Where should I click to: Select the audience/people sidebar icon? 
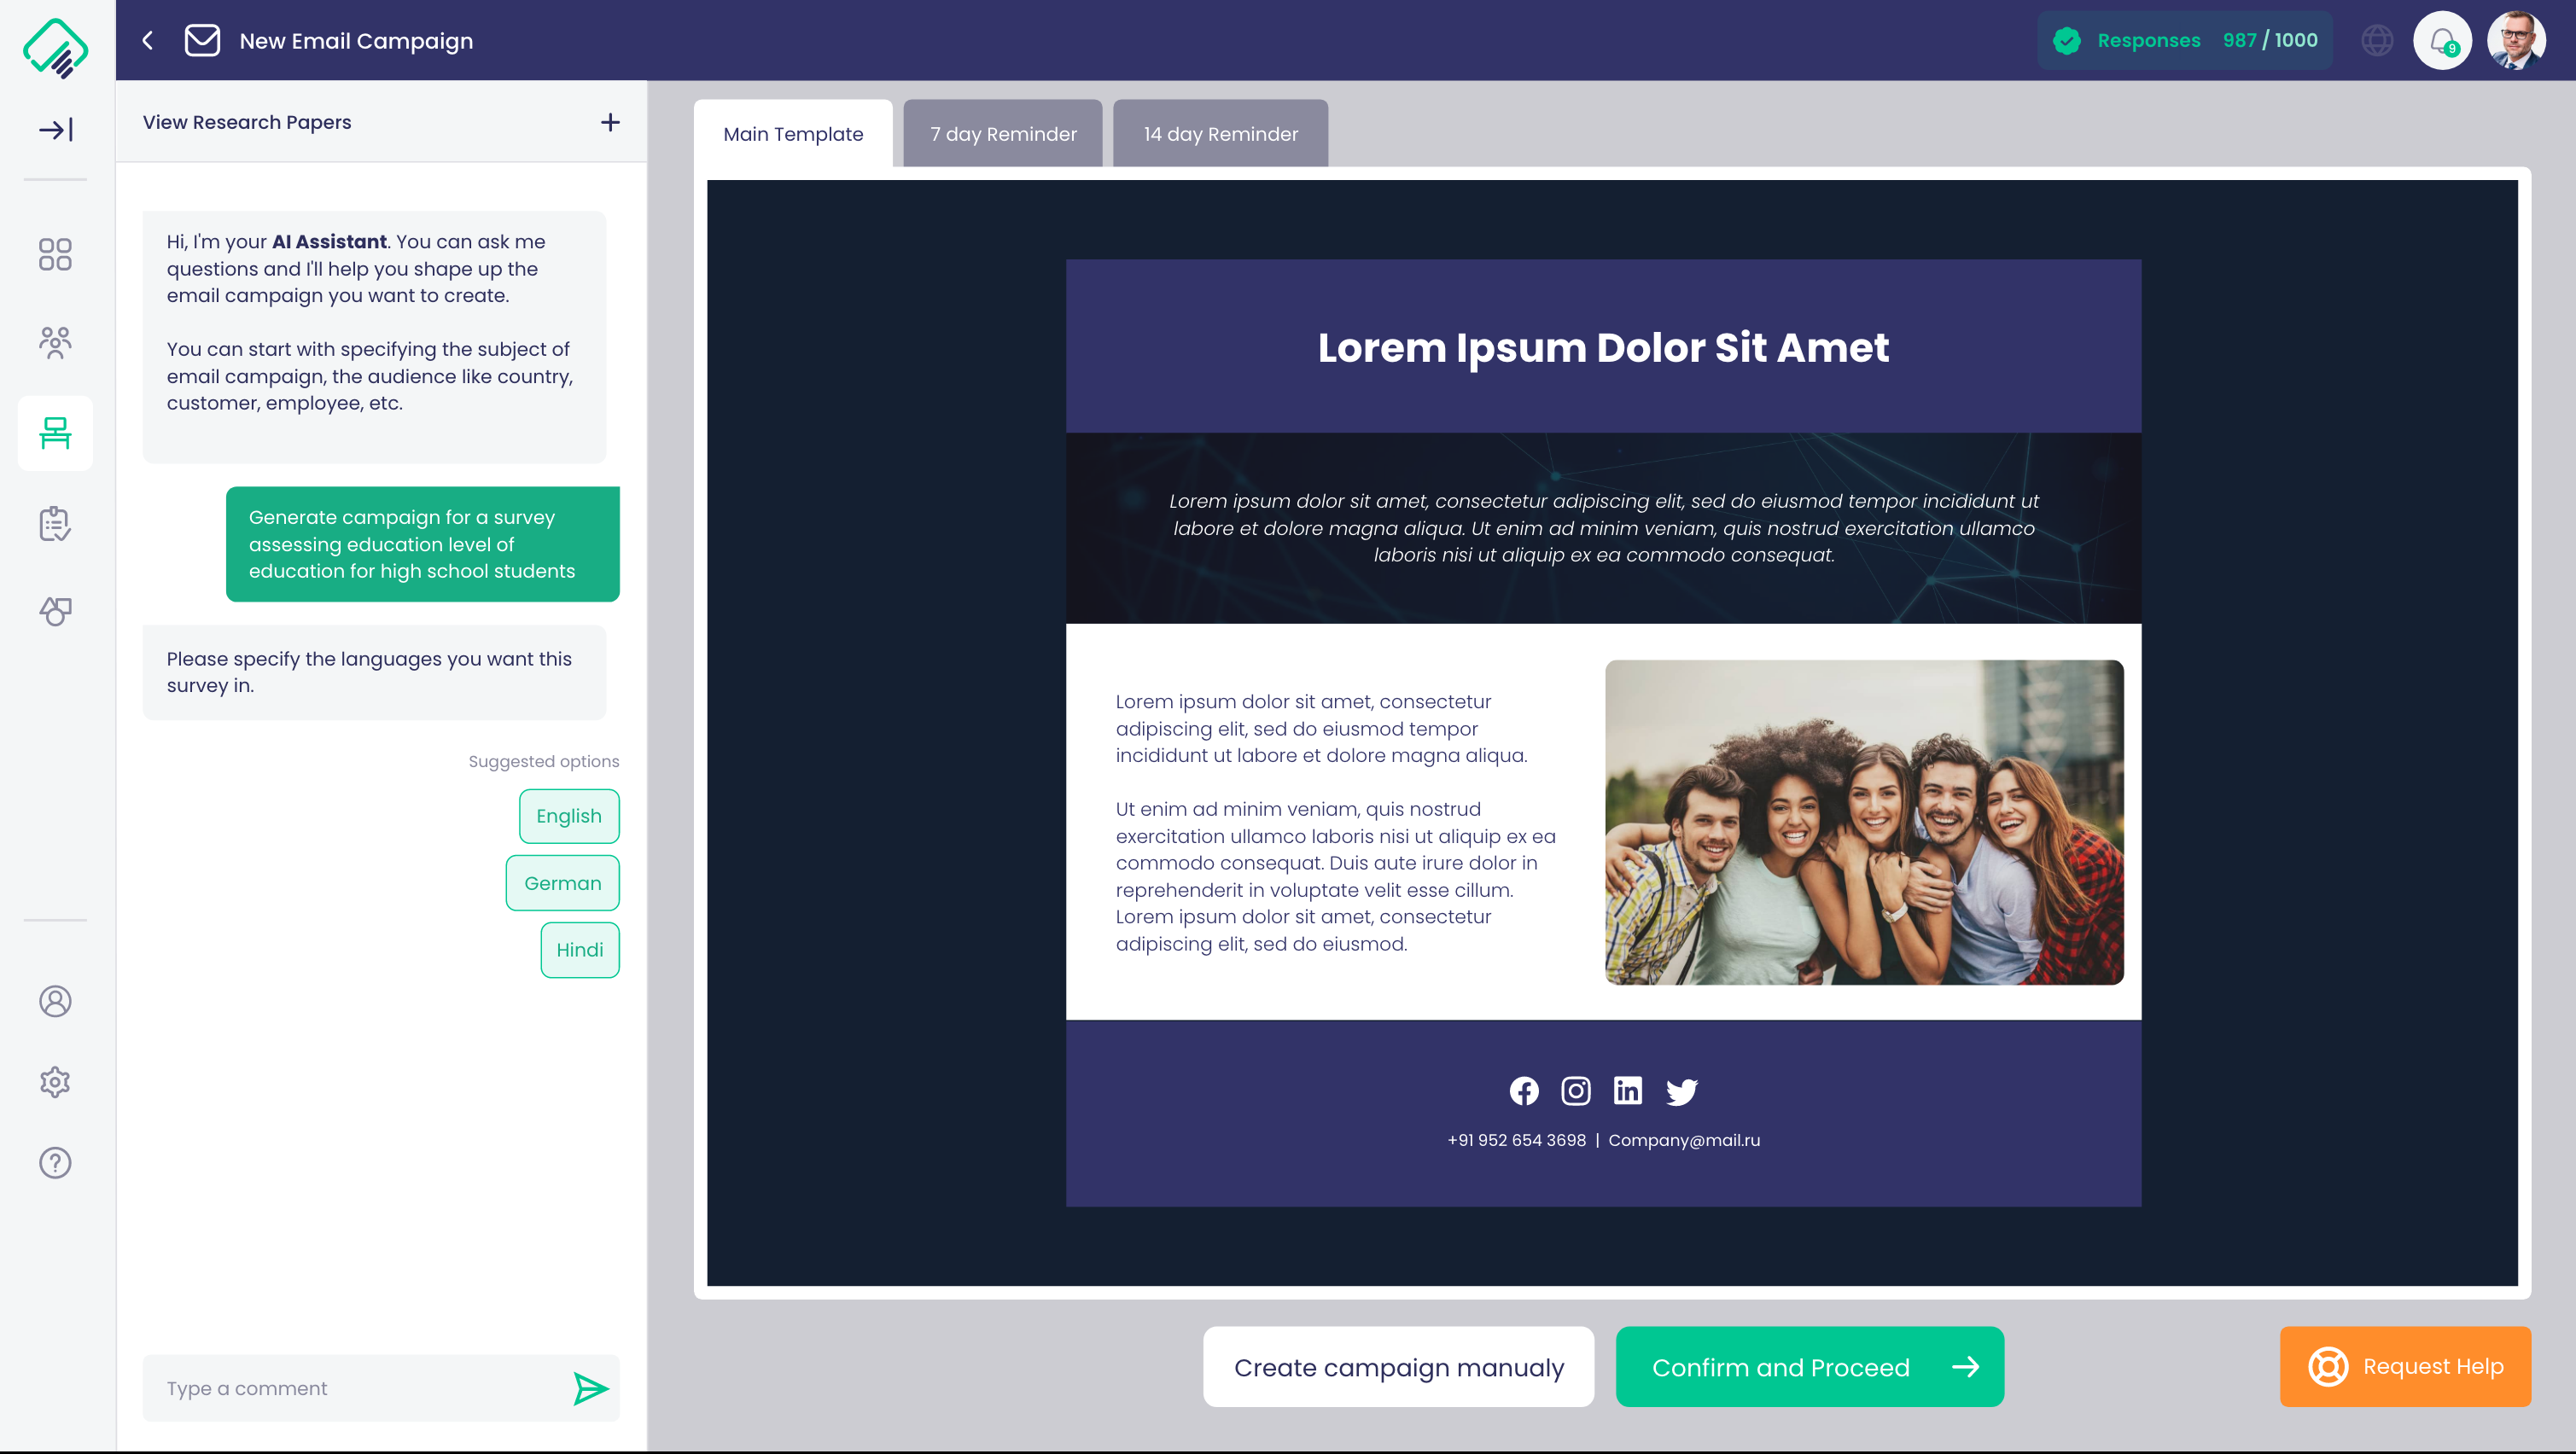coord(55,343)
